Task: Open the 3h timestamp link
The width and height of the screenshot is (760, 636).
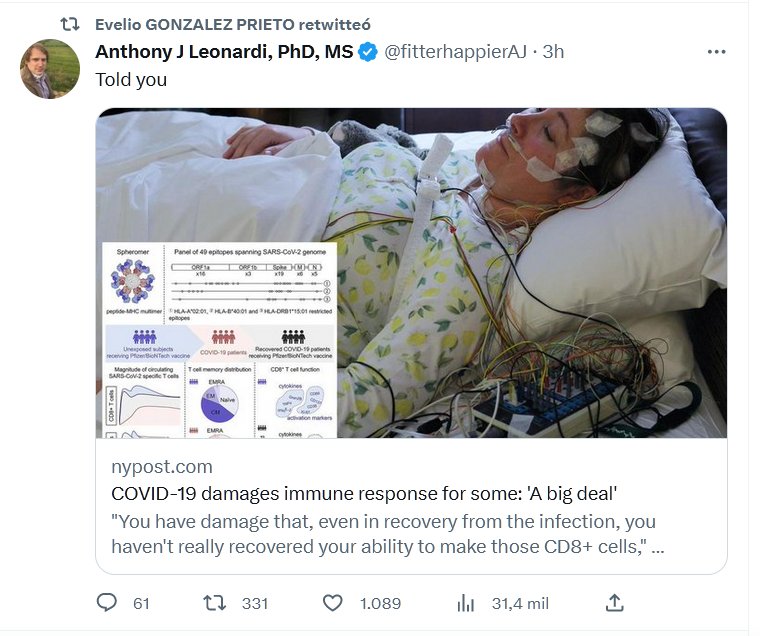Action: pyautogui.click(x=553, y=52)
